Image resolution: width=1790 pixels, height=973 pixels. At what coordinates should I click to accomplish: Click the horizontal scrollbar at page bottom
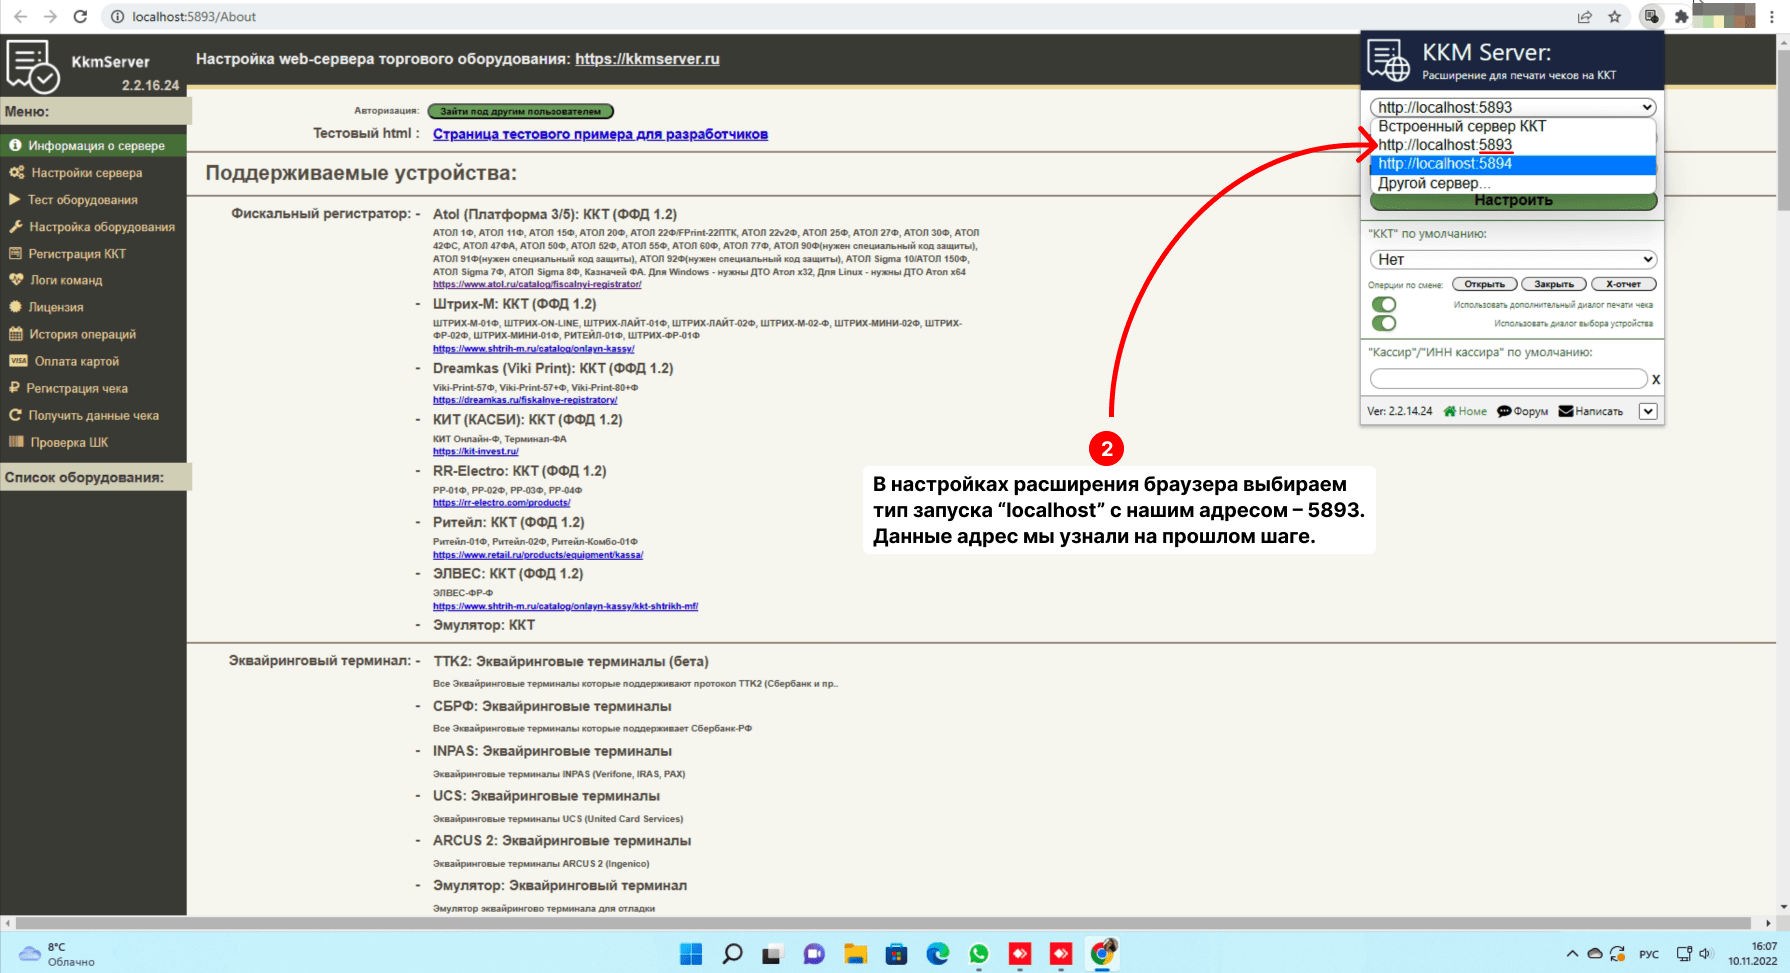tap(883, 923)
